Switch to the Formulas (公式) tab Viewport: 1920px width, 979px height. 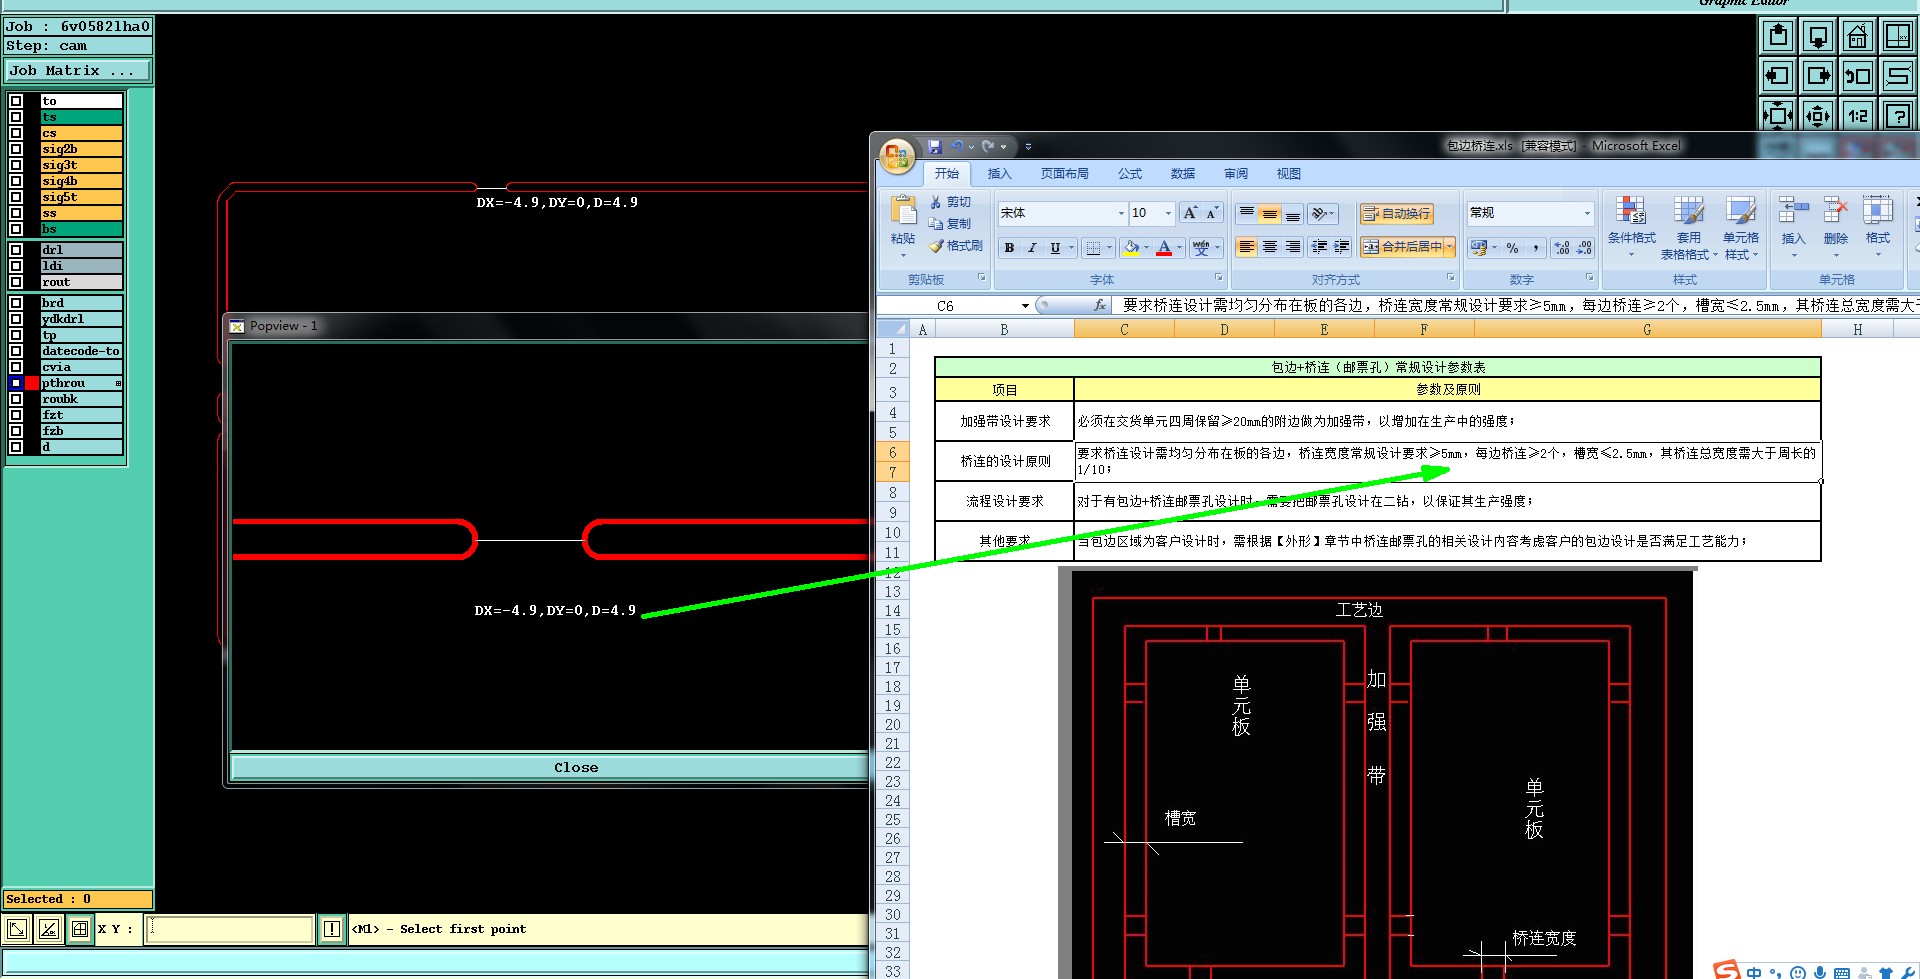1129,174
